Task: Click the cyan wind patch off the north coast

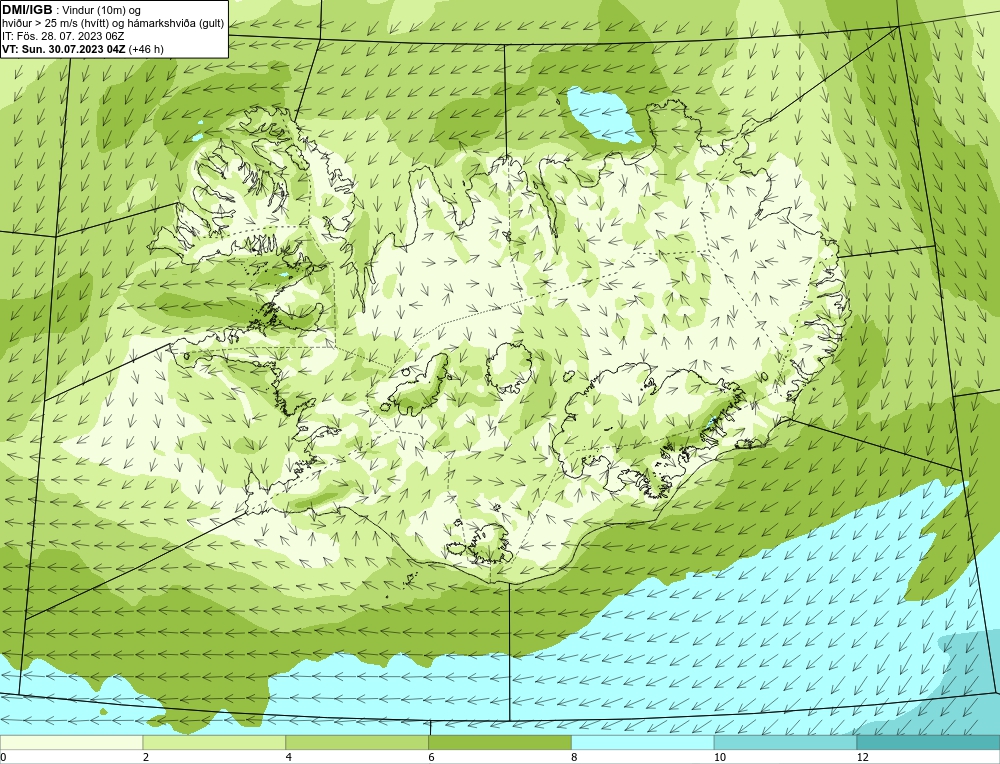Action: coord(603,115)
